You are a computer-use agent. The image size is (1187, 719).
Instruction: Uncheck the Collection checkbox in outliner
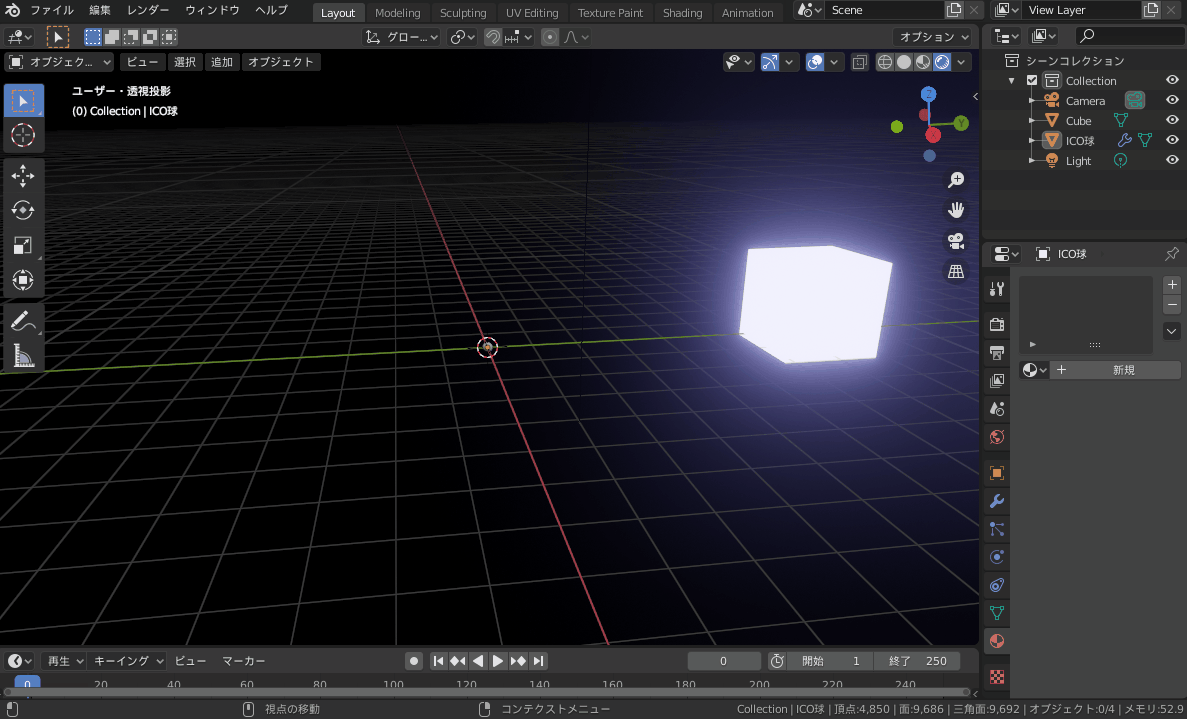click(1032, 81)
